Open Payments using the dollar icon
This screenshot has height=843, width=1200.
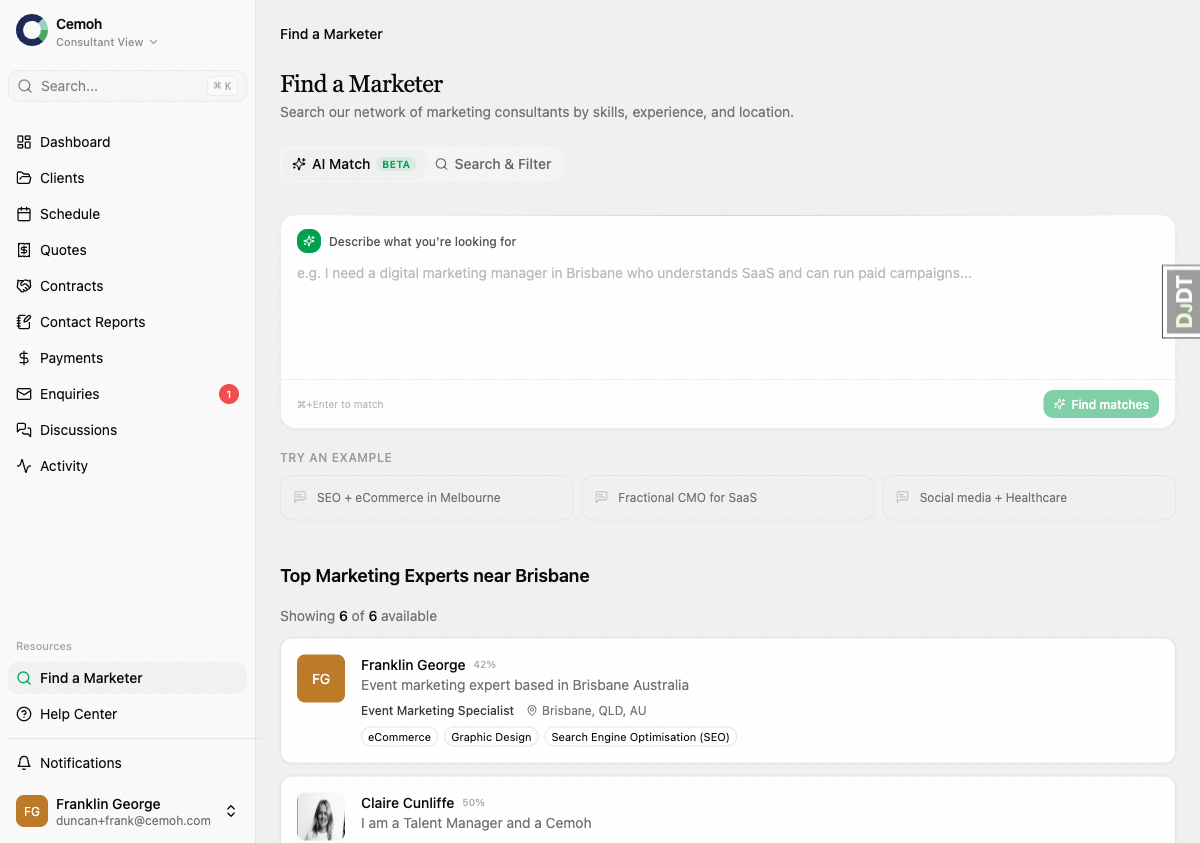pos(24,358)
